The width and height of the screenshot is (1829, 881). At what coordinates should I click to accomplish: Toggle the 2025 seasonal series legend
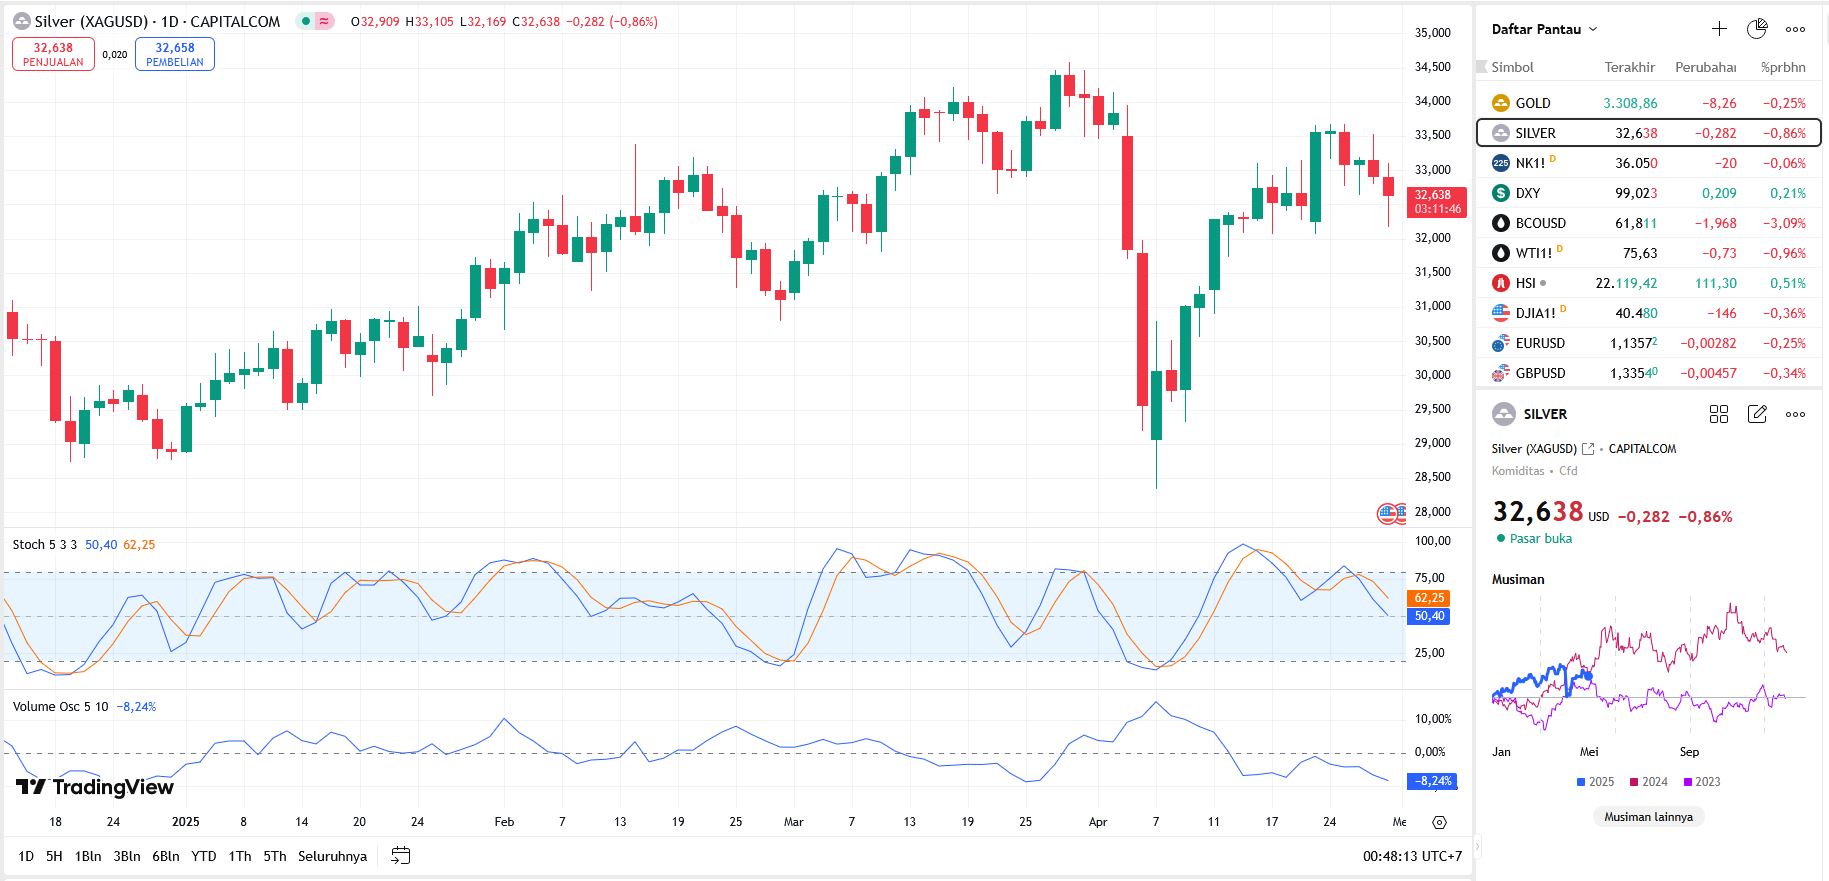pos(1595,782)
